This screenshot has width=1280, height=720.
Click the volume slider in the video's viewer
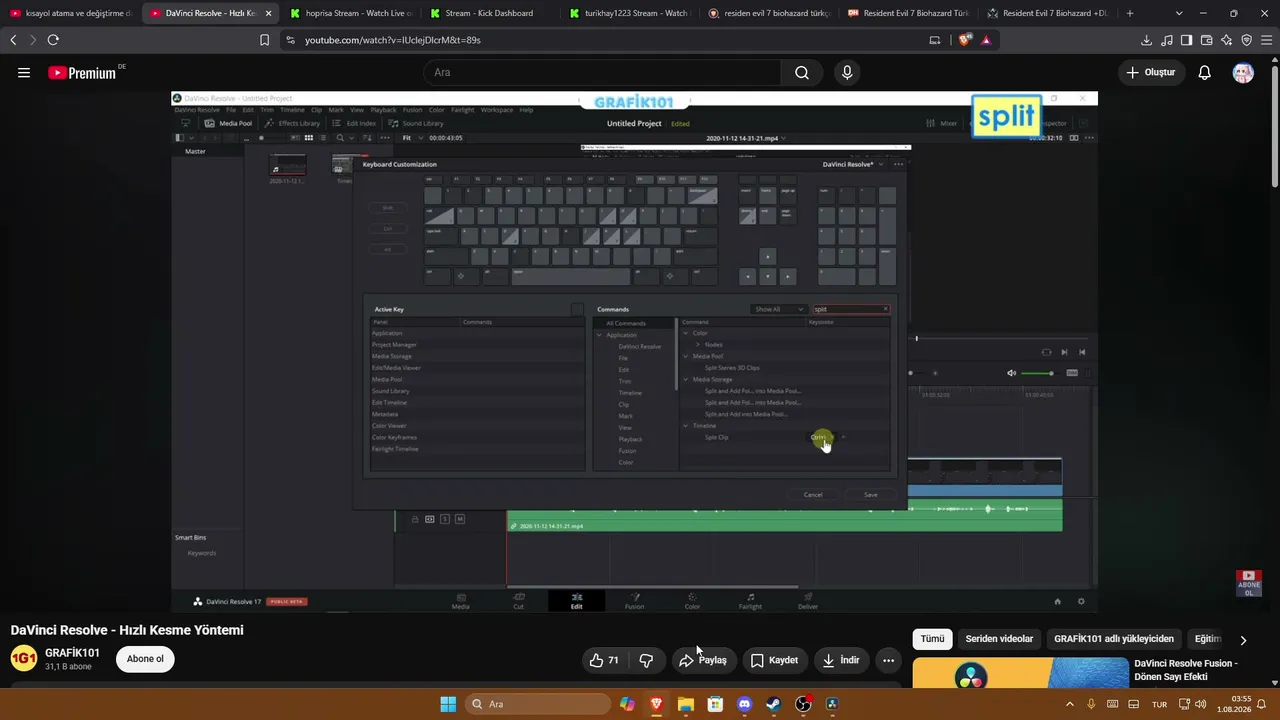(x=1036, y=373)
